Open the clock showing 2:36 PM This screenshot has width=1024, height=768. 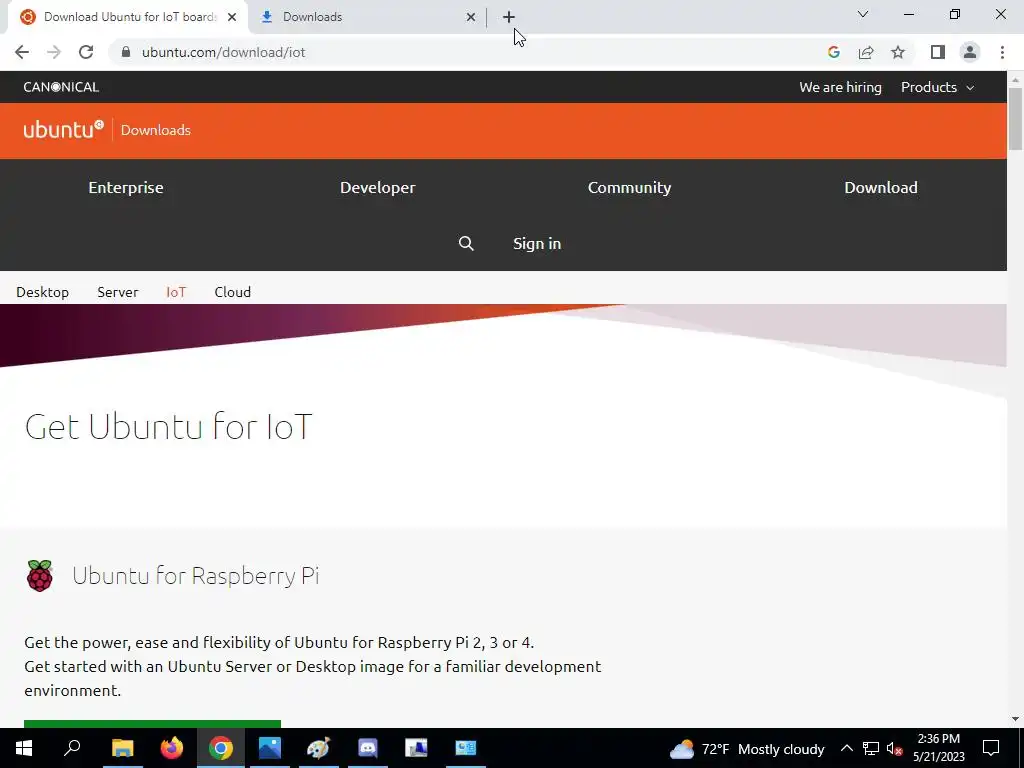[938, 748]
